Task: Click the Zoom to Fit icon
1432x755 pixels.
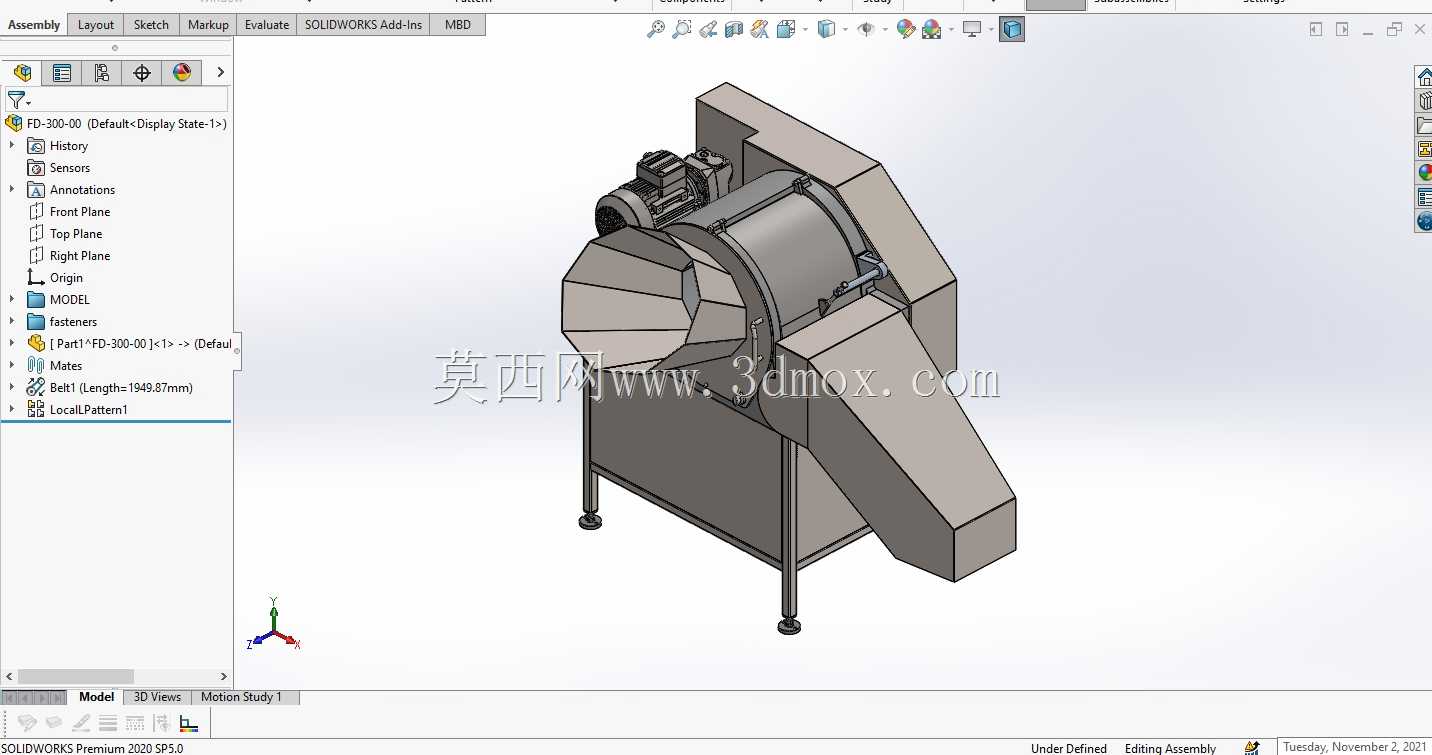Action: [656, 30]
